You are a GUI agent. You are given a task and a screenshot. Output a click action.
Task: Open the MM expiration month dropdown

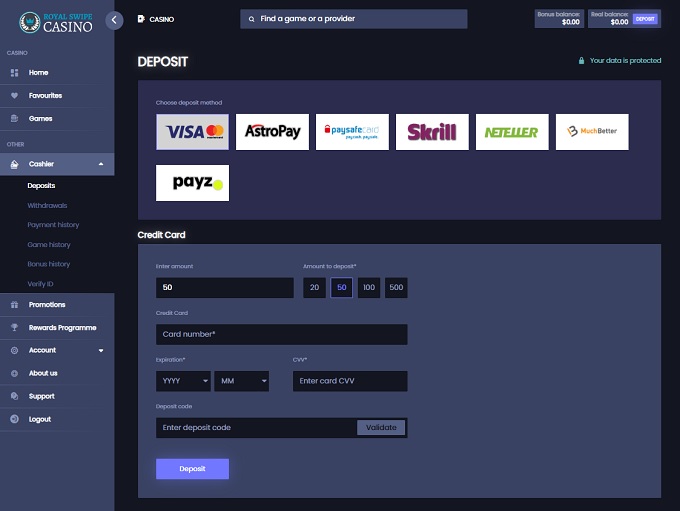[241, 381]
